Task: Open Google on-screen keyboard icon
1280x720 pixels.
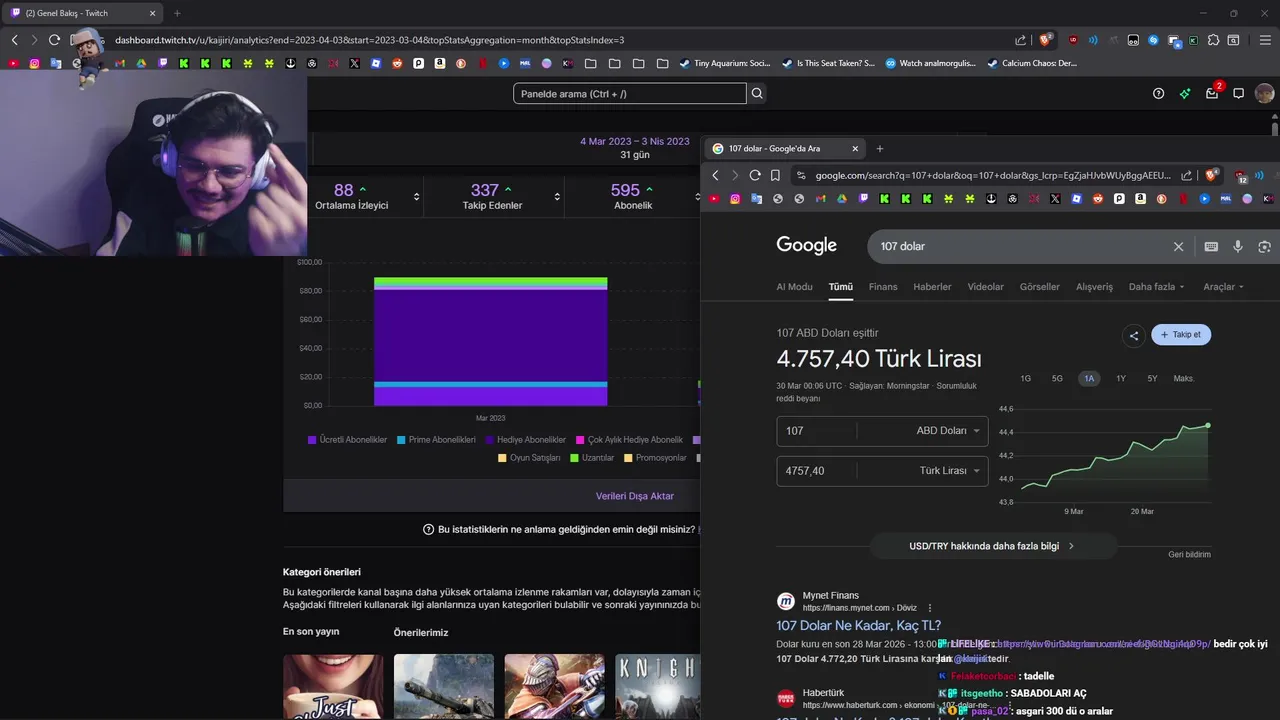Action: click(x=1211, y=246)
